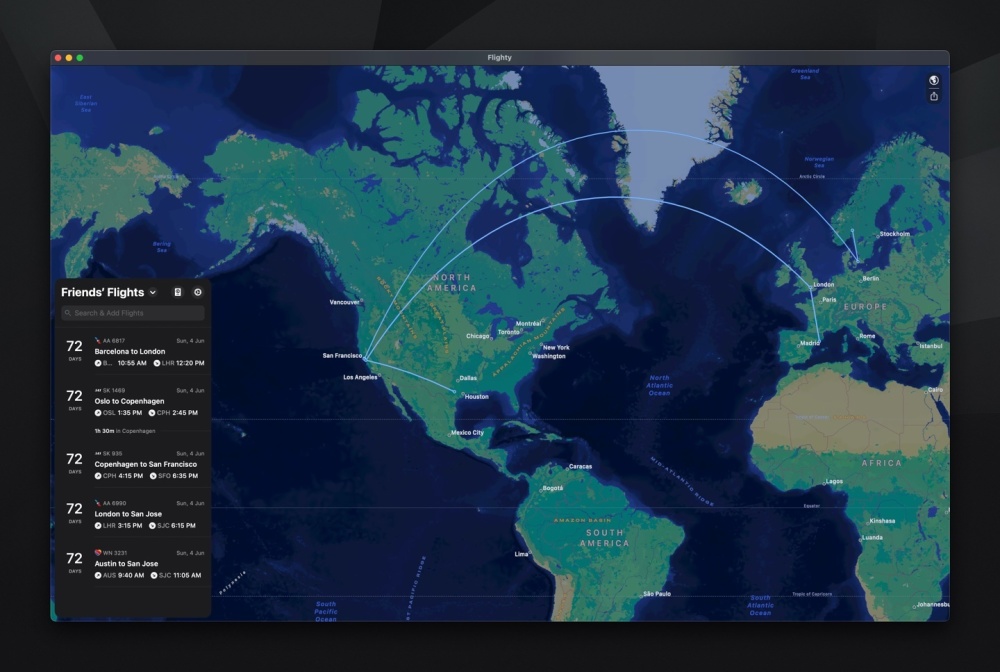This screenshot has width=1000, height=672.
Task: Click the departure icon next to OSL 1:35 PM
Action: (98, 413)
